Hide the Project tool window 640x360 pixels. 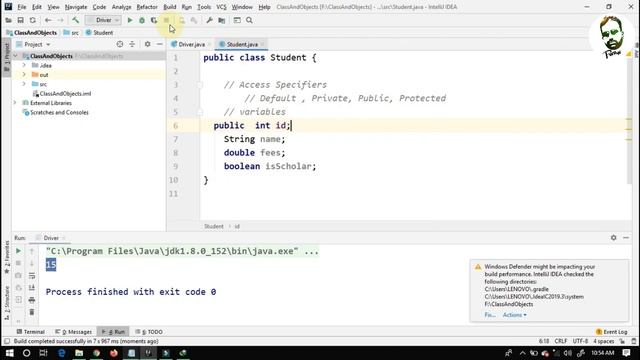(160, 44)
